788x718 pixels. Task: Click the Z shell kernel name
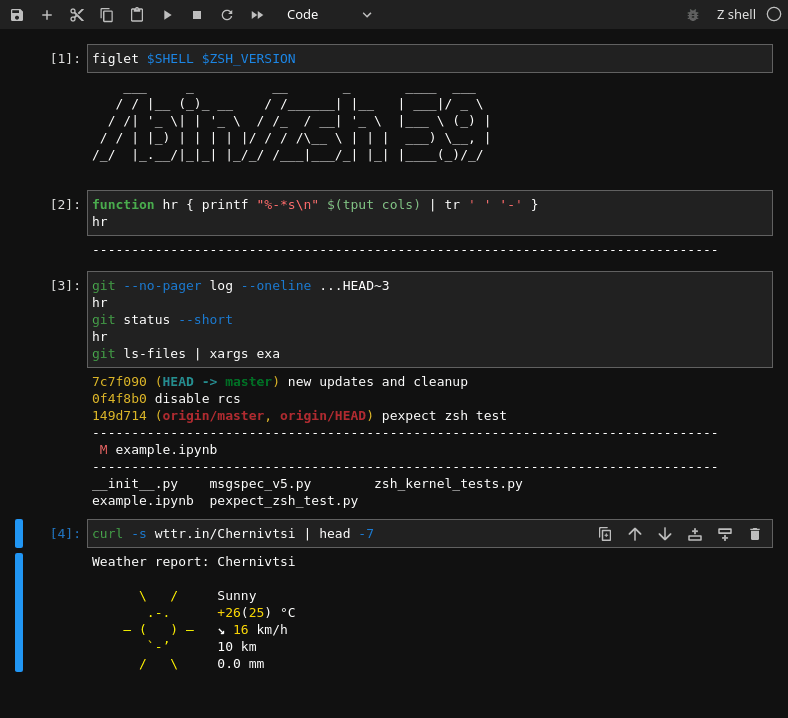coord(736,15)
